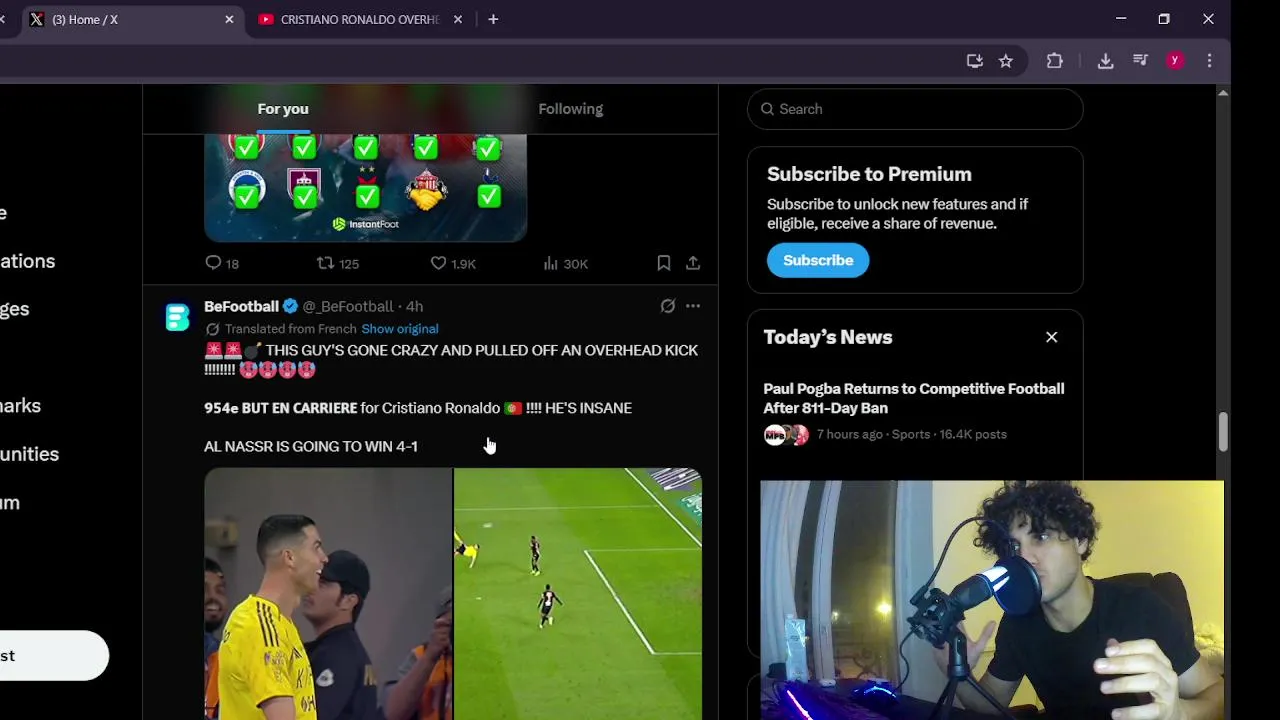Open the media controls icon in toolbar
This screenshot has height=720, width=1280.
pos(1140,61)
